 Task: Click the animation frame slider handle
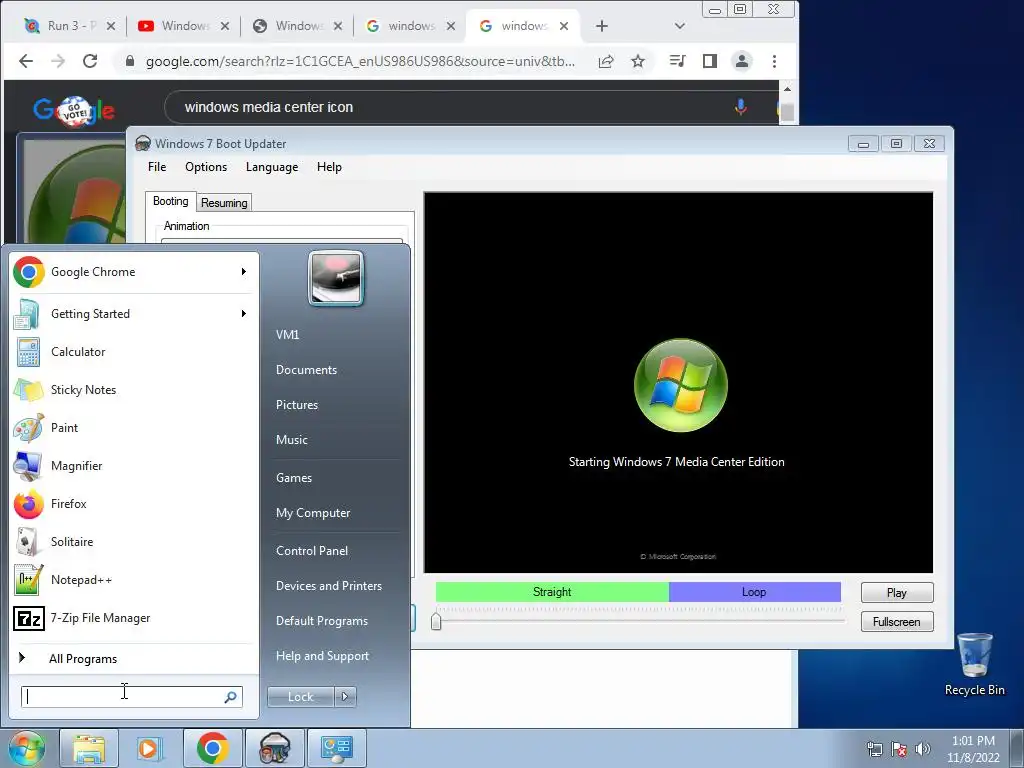(x=436, y=620)
